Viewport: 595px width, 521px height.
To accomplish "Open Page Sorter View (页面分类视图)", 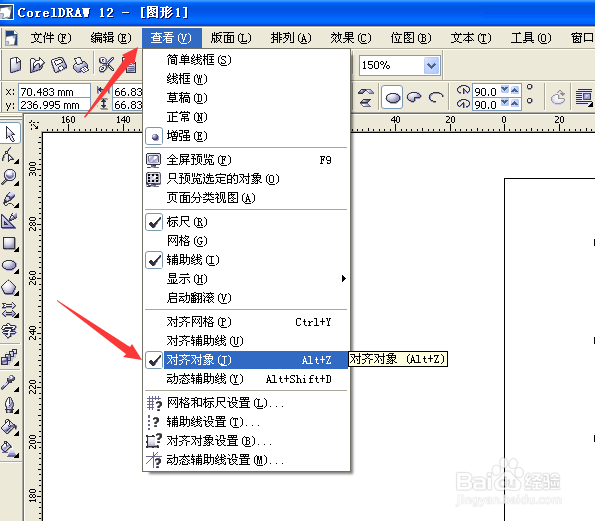I will click(x=246, y=198).
